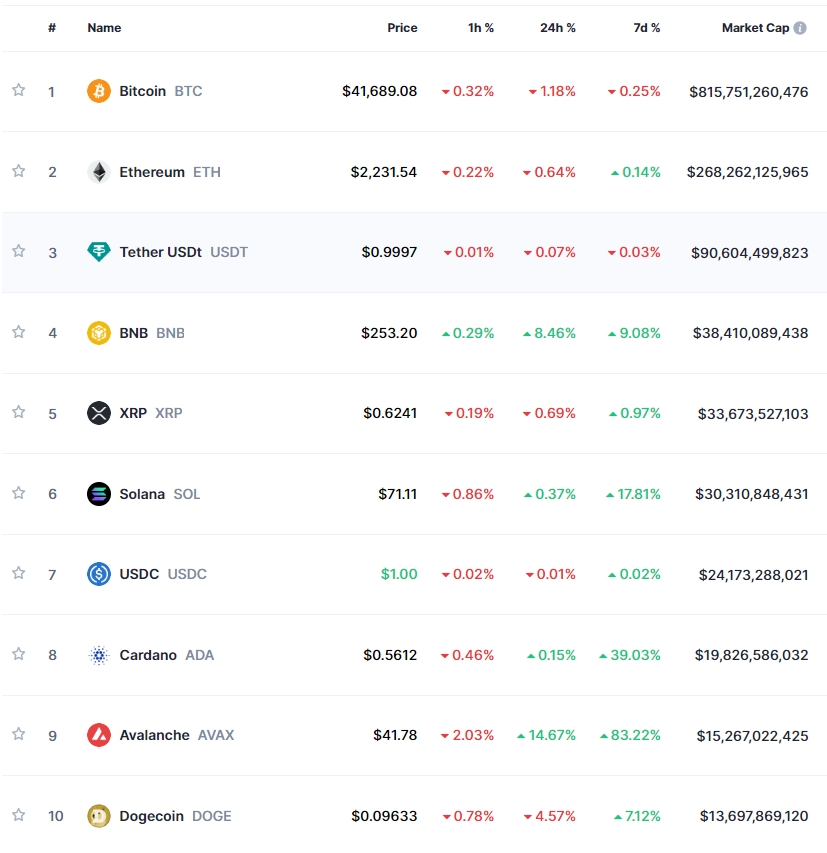Sort by the # rank column header

click(x=52, y=28)
